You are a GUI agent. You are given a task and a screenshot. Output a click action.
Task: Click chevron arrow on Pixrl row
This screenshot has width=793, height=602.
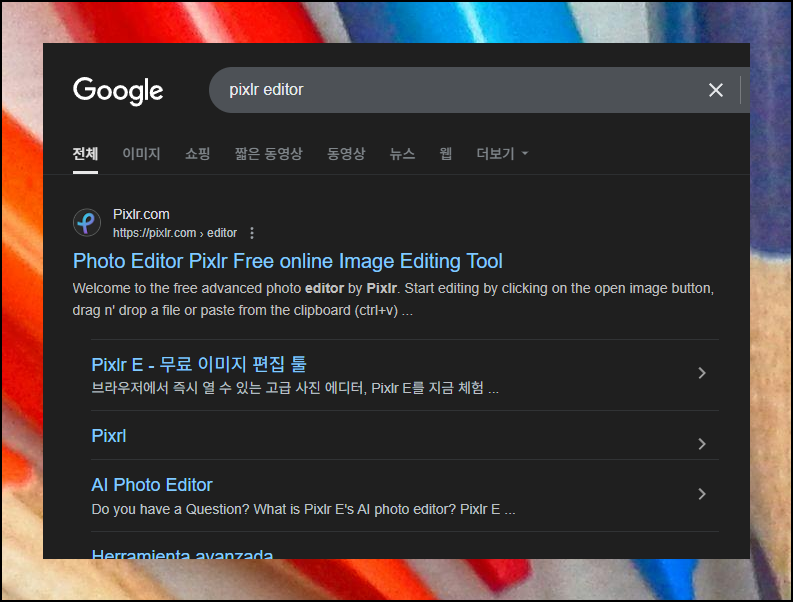coord(702,444)
